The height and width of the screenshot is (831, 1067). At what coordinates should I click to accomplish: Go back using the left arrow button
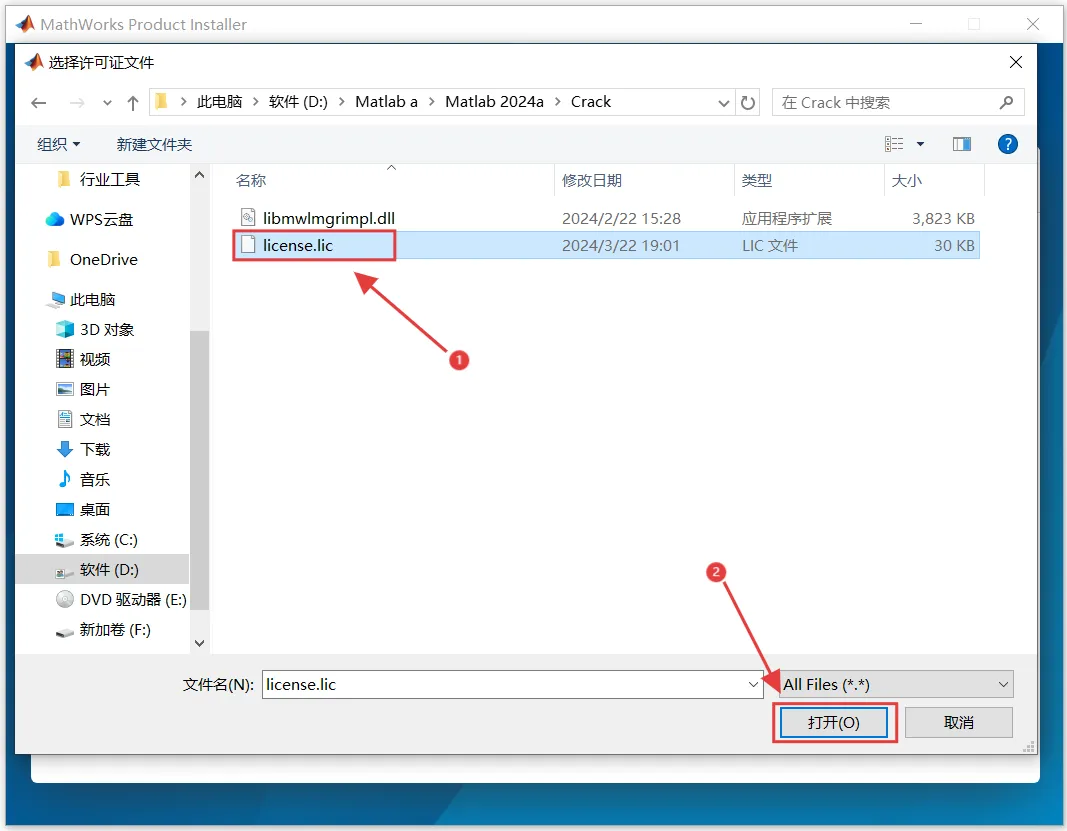pos(39,103)
